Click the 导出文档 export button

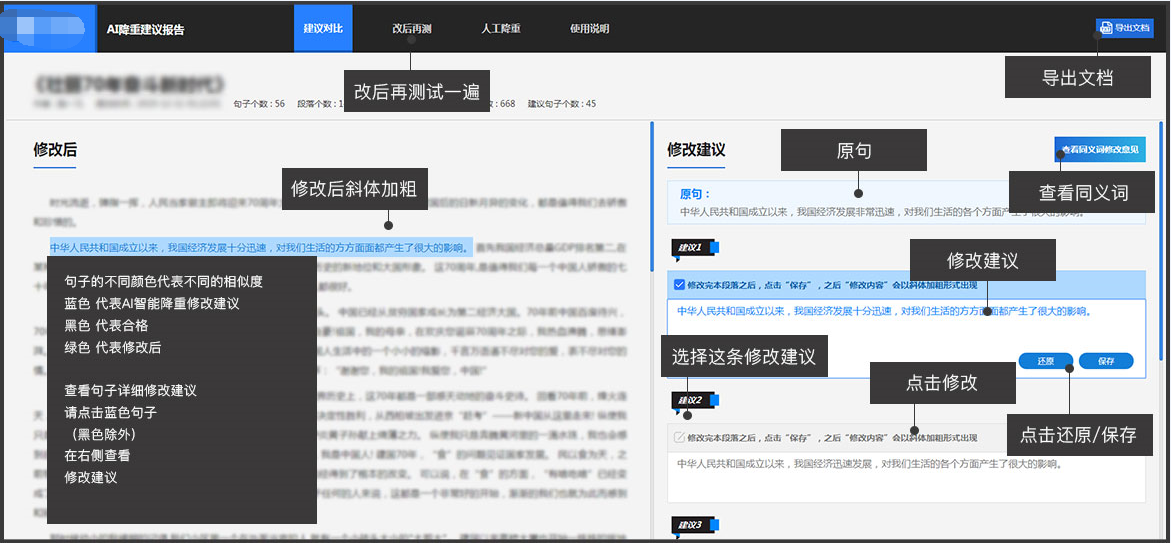click(x=1125, y=28)
